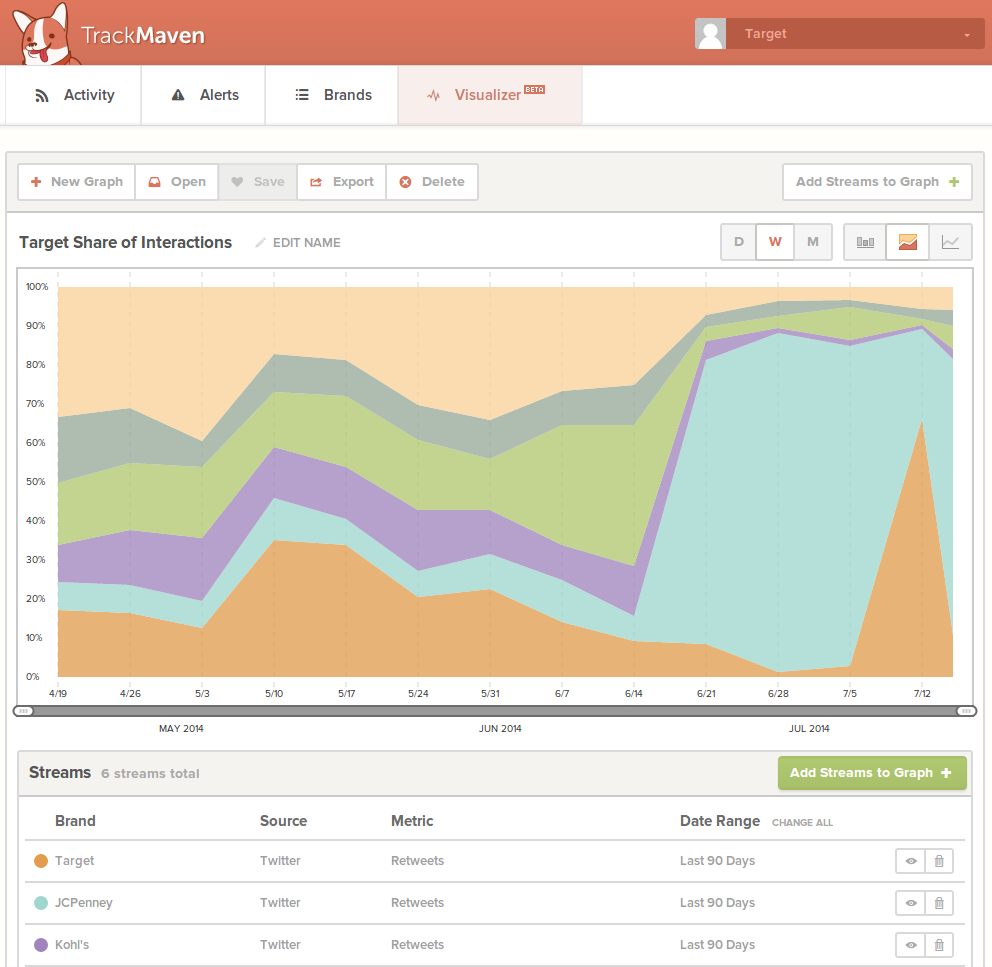Select the bar chart view icon

pos(865,242)
